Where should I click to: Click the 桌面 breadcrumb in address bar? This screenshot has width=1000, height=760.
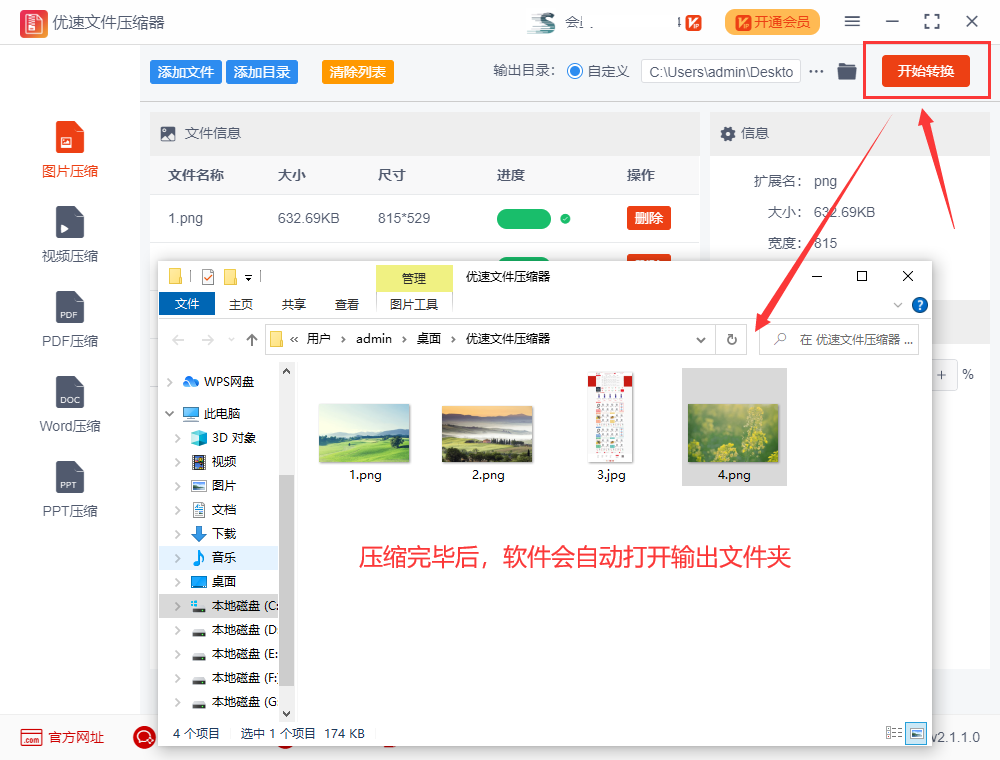coord(429,339)
